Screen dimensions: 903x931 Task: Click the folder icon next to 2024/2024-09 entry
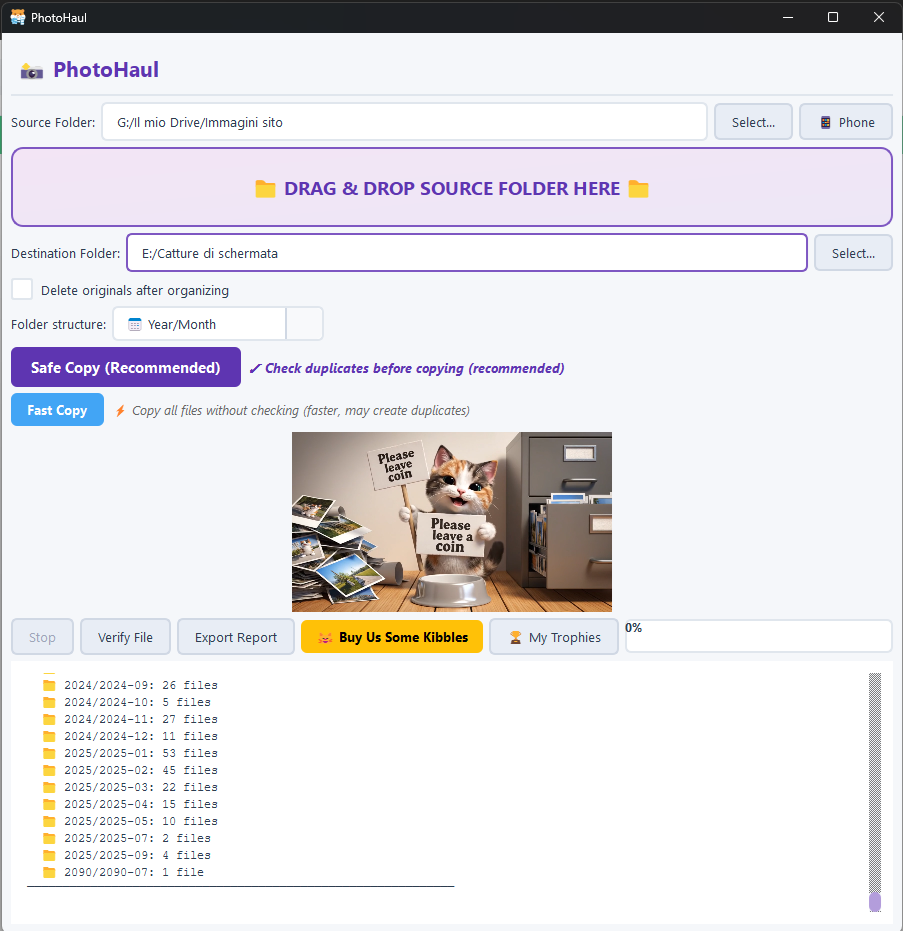[49, 685]
